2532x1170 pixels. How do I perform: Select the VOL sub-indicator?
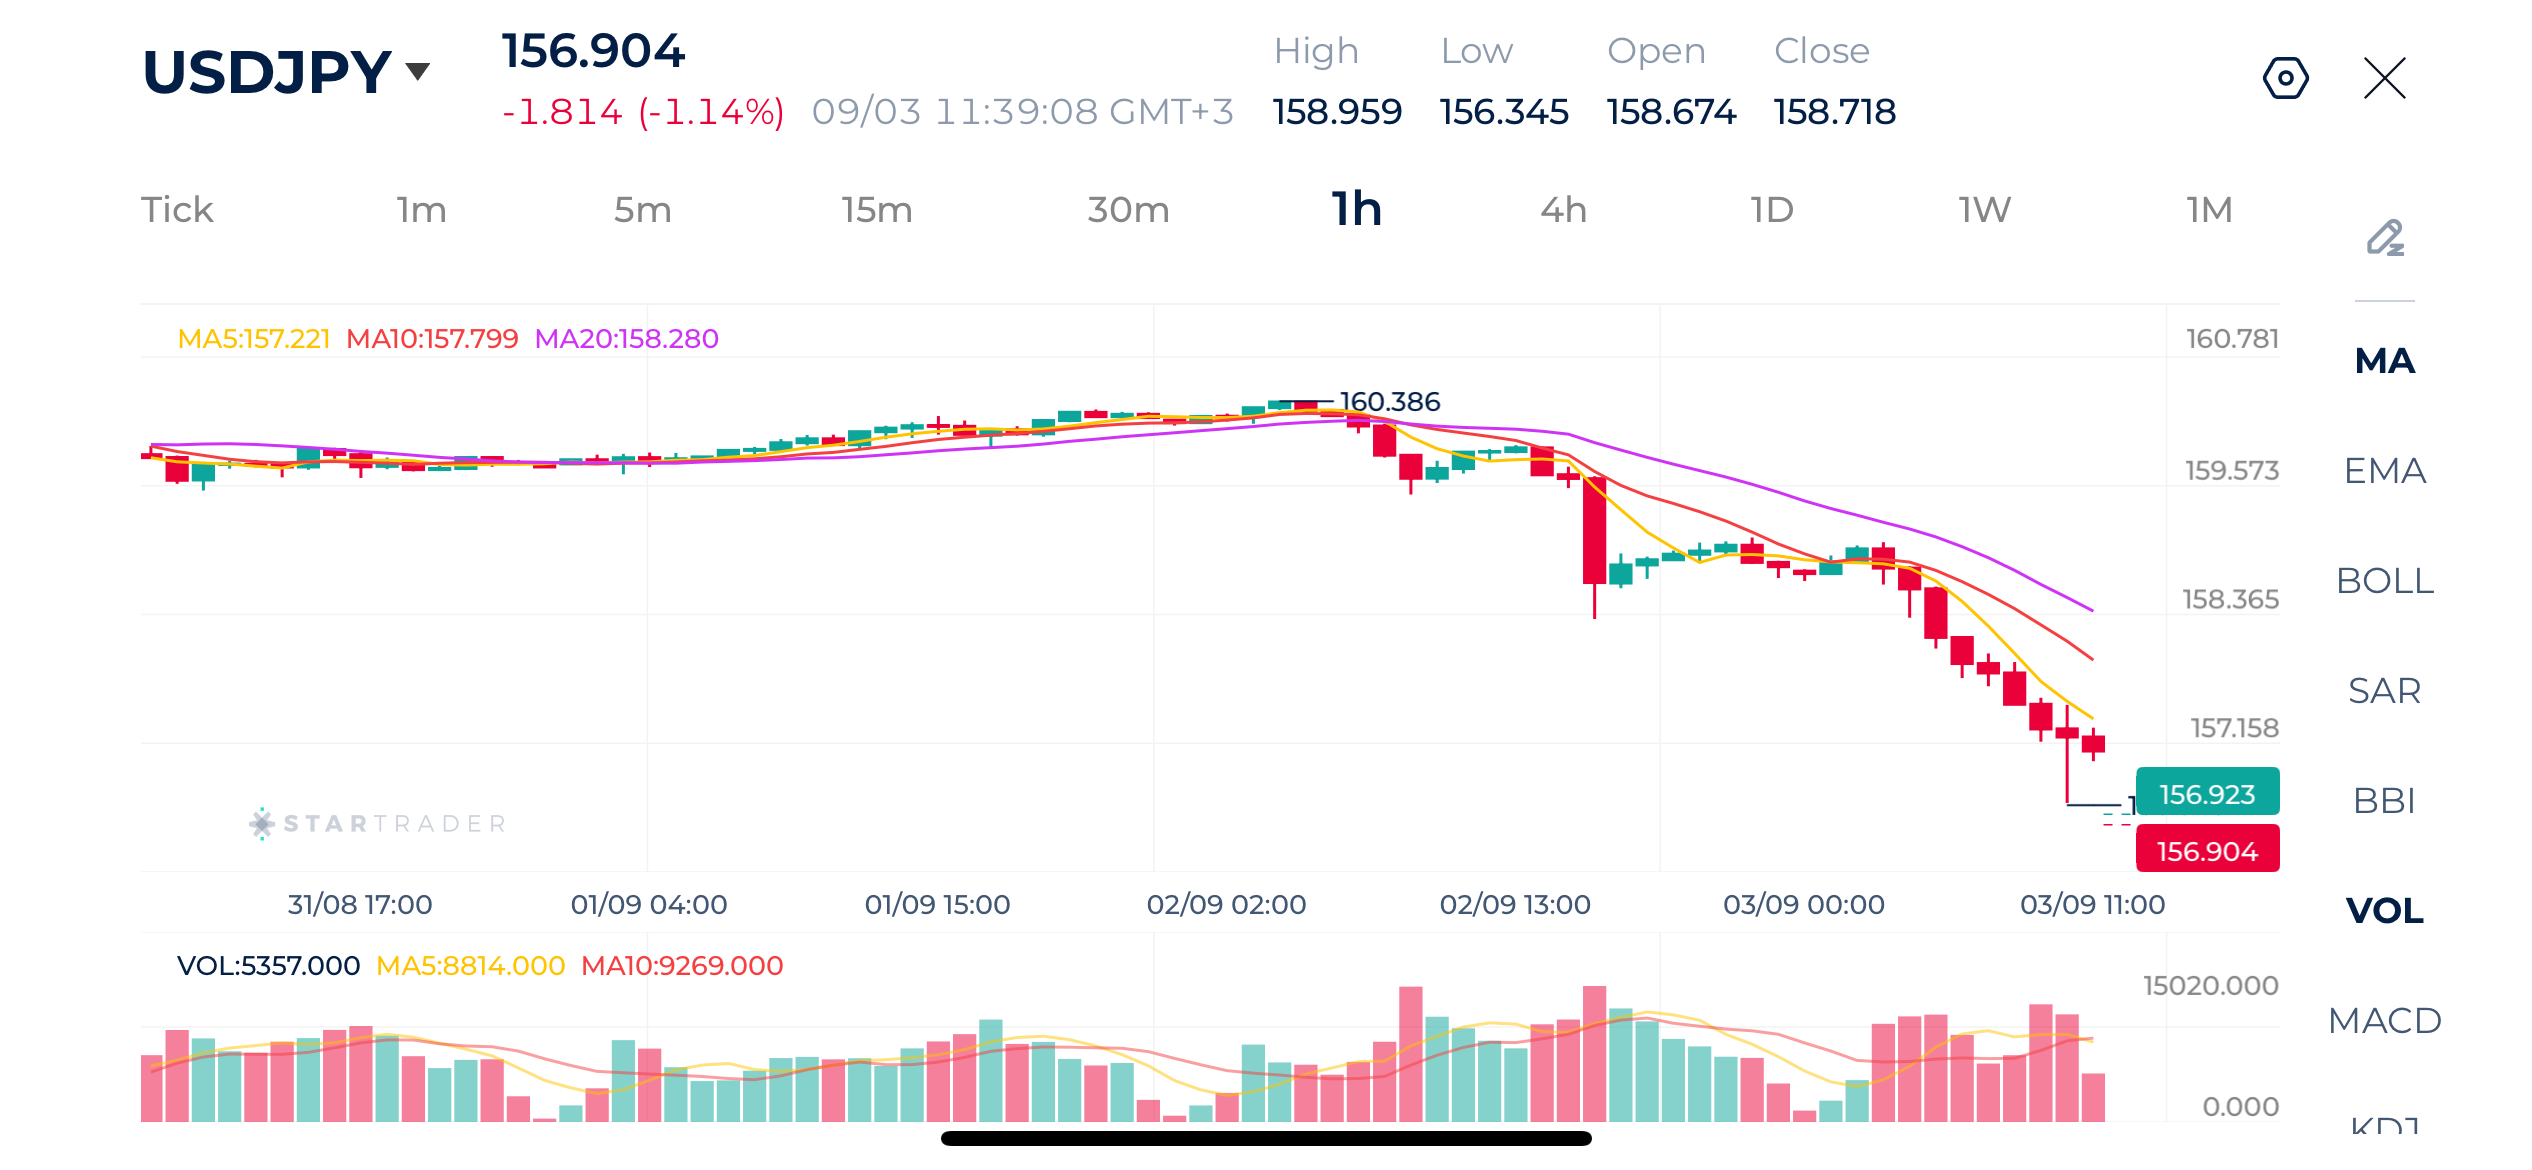point(2385,910)
